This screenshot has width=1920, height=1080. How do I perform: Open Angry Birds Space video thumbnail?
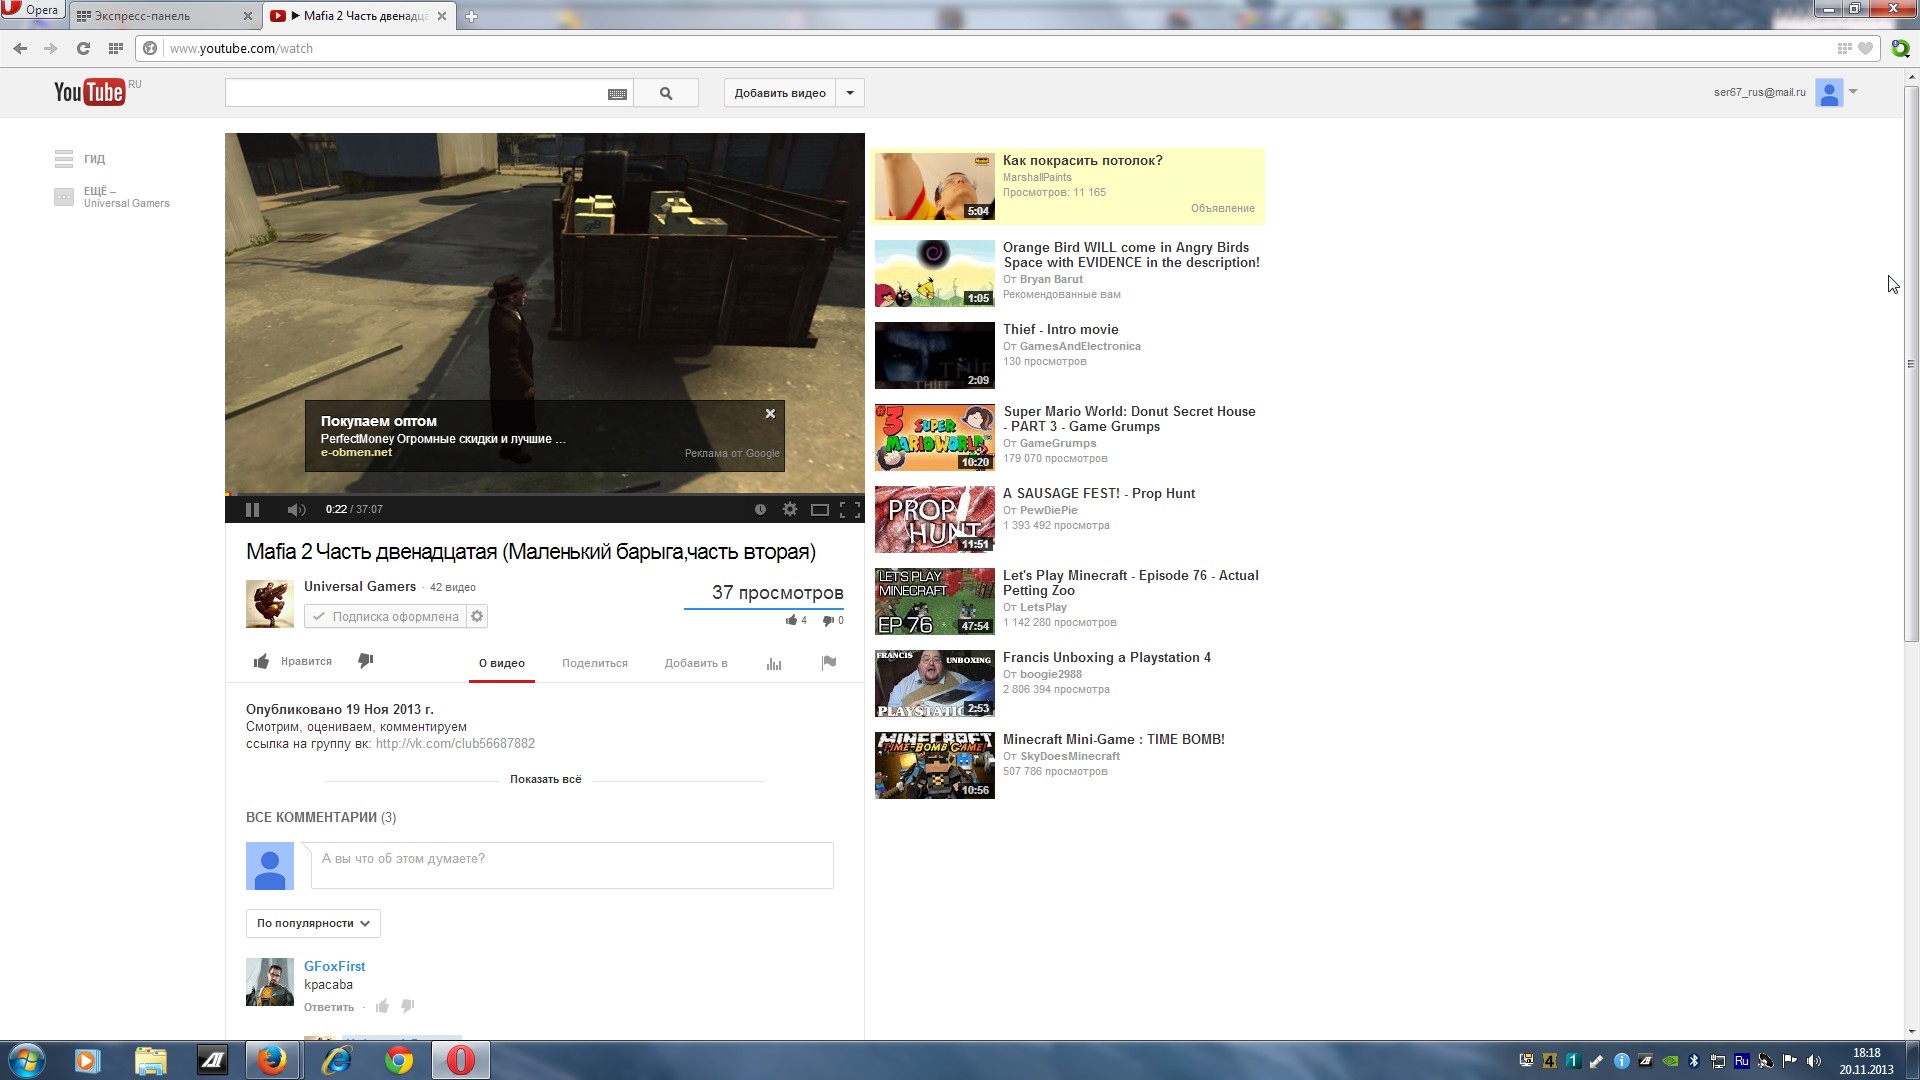click(935, 273)
